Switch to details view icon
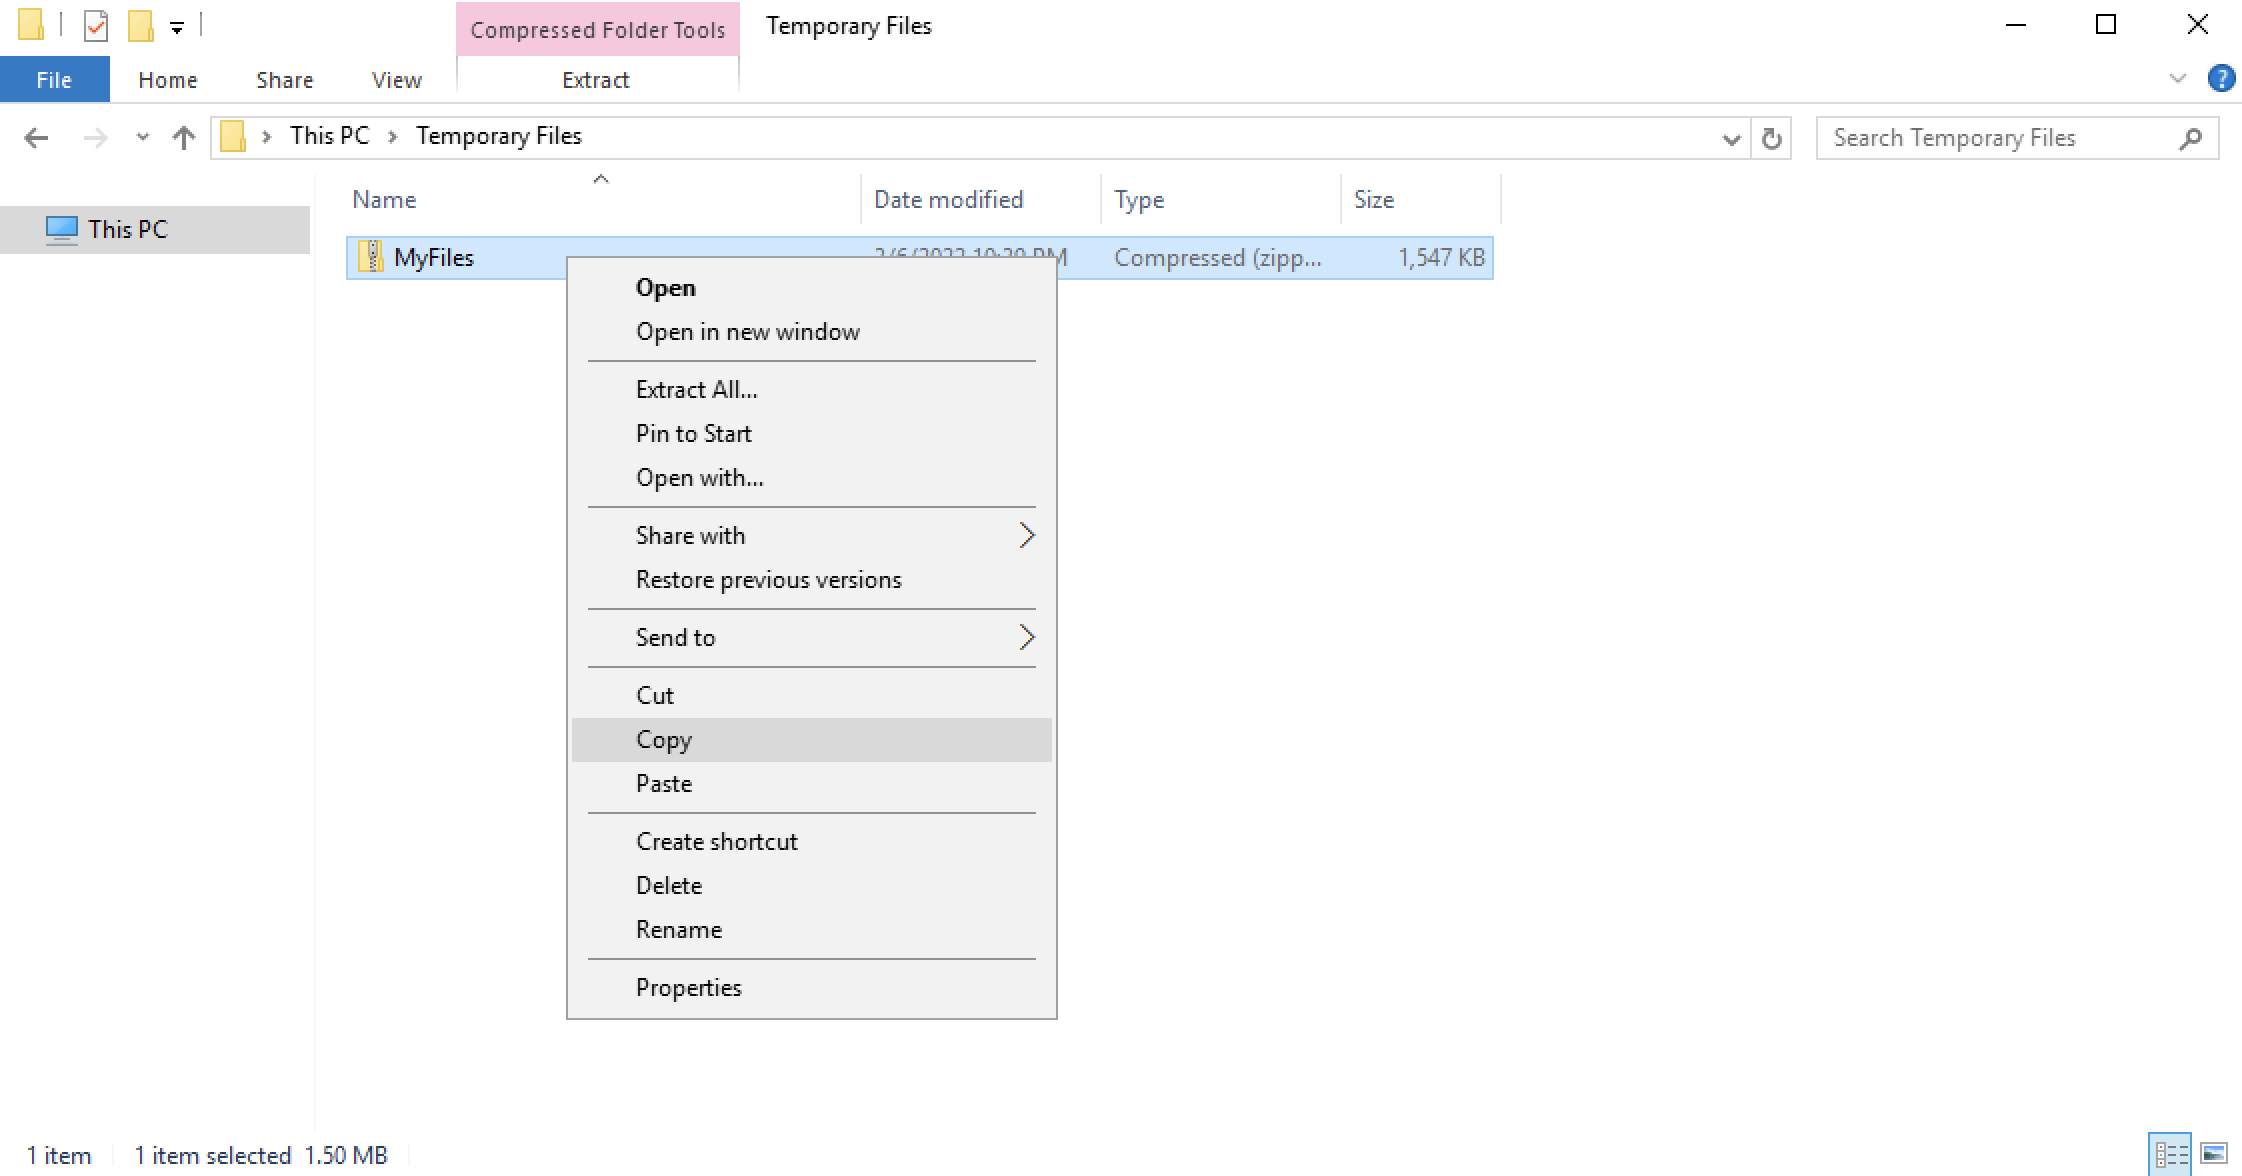Viewport: 2242px width, 1176px height. point(2170,1154)
